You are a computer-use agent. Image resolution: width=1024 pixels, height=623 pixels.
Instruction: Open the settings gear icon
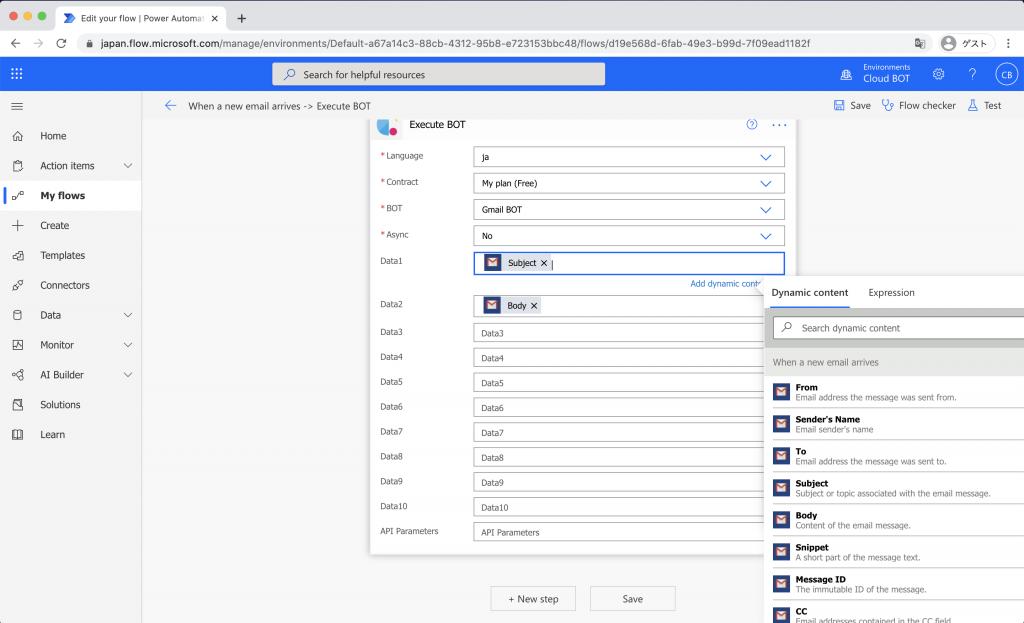[x=938, y=74]
